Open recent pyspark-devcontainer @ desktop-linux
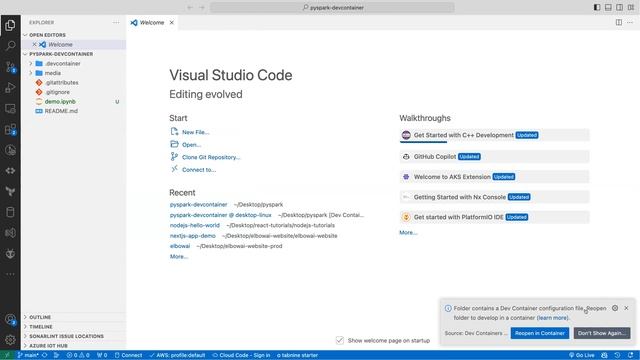The image size is (640, 360). click(x=220, y=215)
